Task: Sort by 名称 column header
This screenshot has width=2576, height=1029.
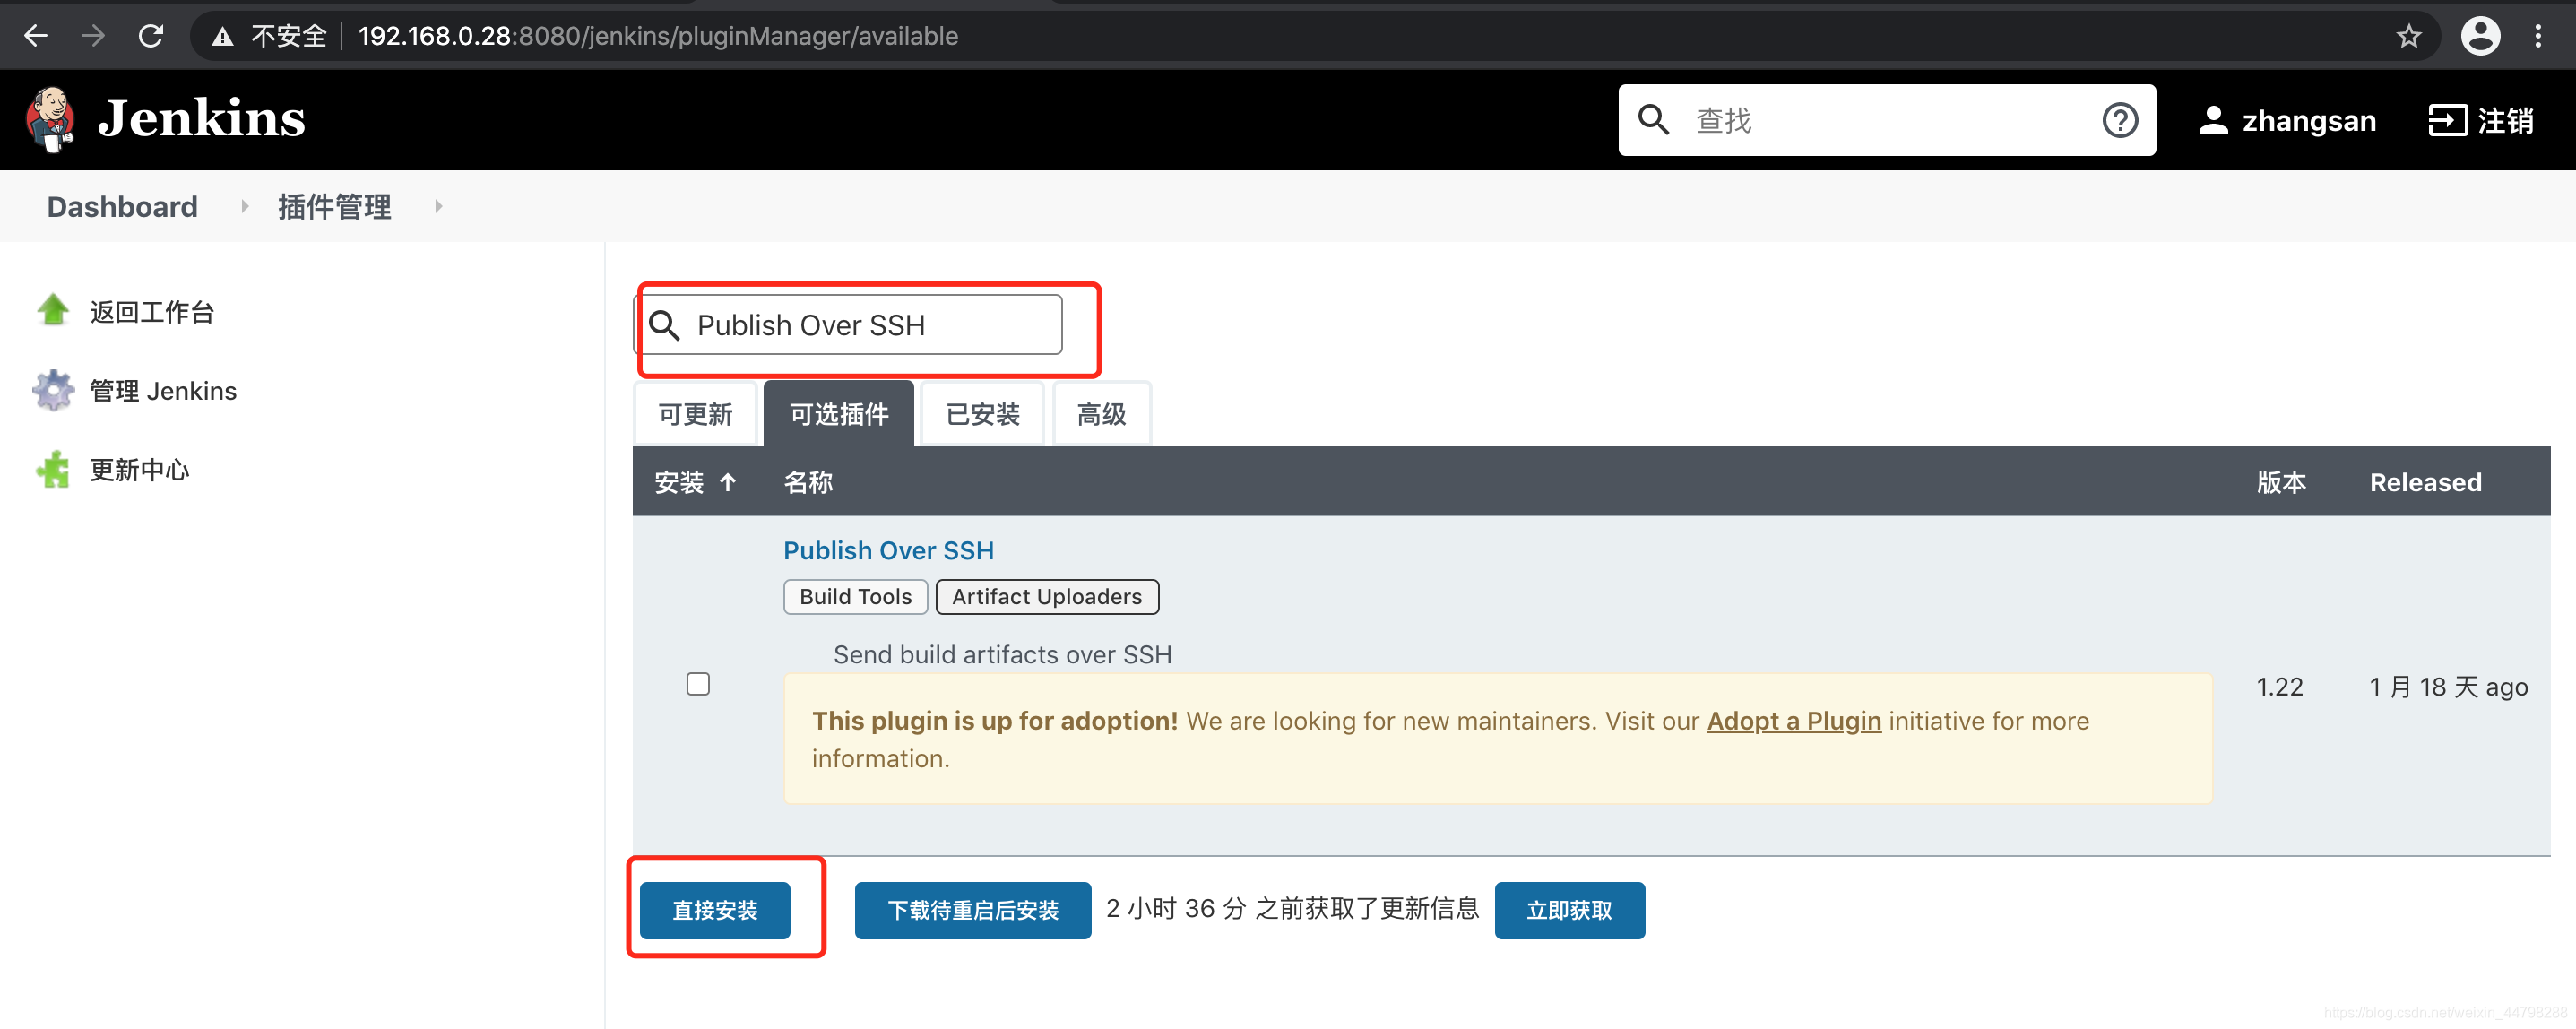Action: pos(808,482)
